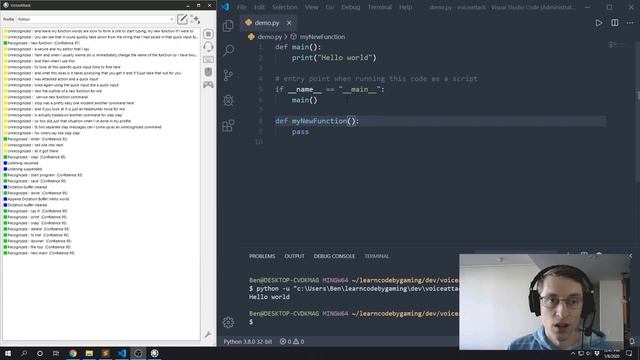640x360 pixels.
Task: Open the Help menu in VS Code
Action: tap(405, 7)
